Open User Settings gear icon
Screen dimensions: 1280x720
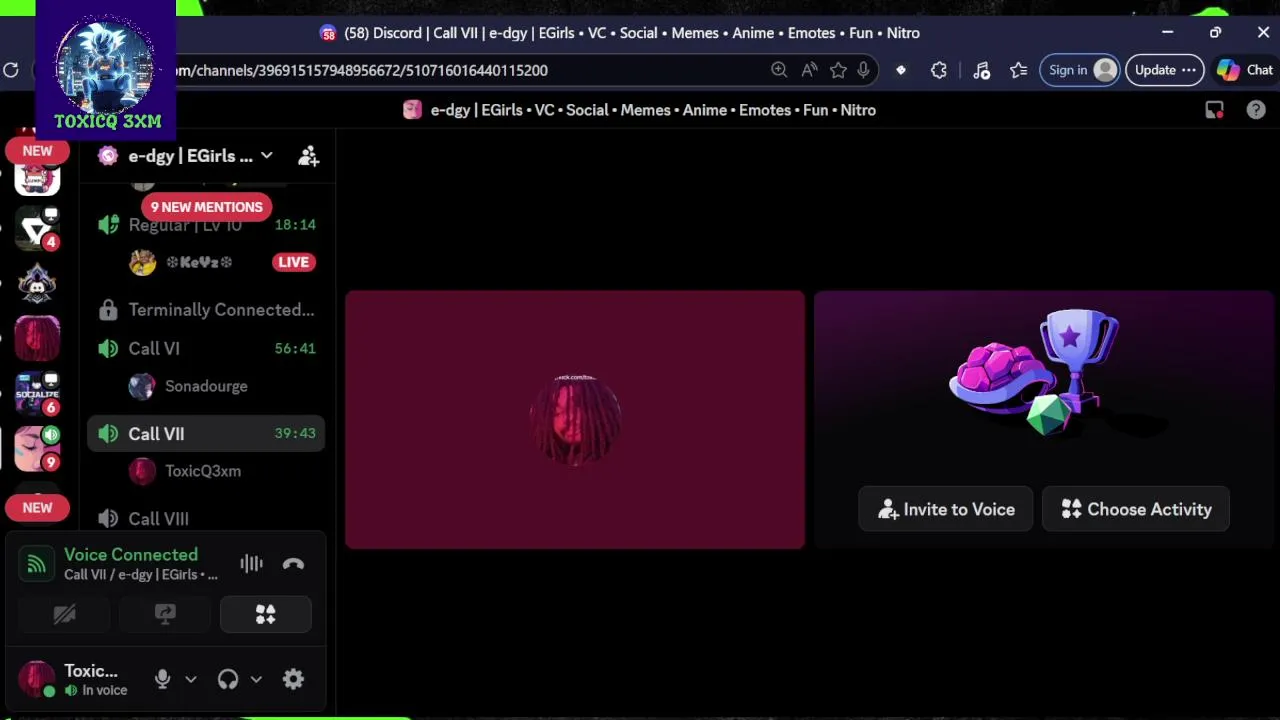(293, 679)
